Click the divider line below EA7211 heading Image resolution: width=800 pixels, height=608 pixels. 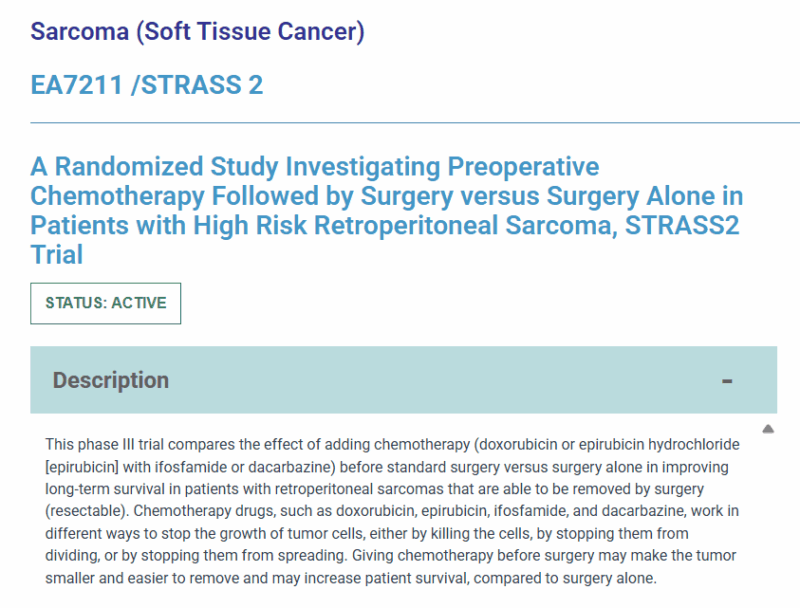tap(415, 123)
